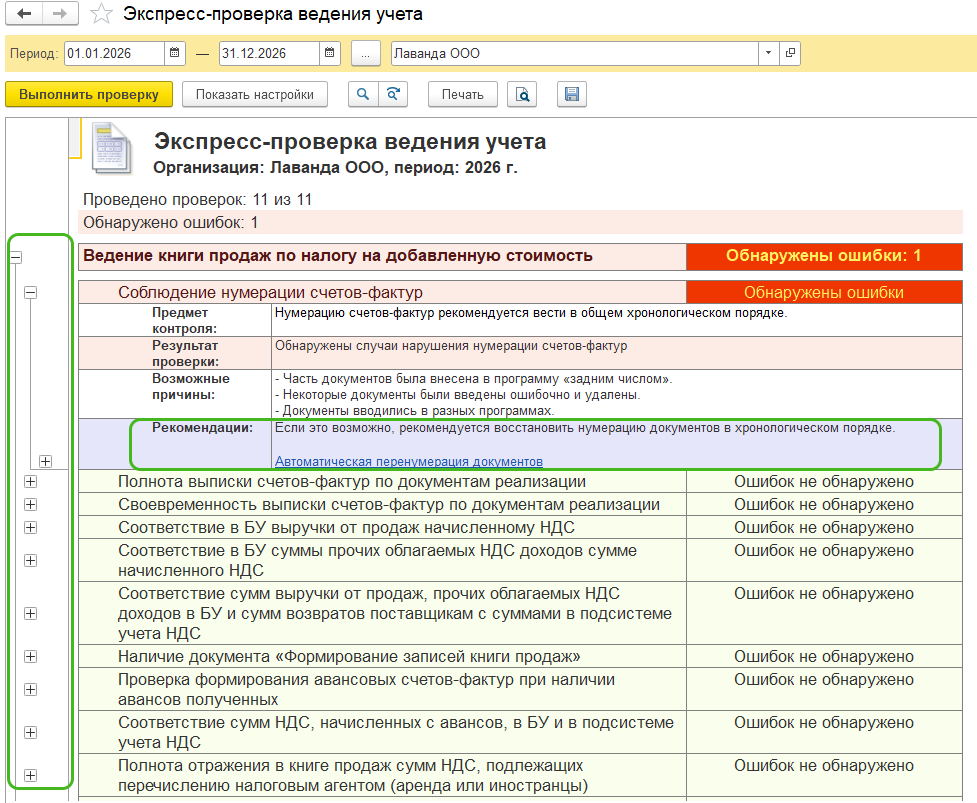Expand Наличие документа «Формирование записей книги продаж» row
Screen dimensions: 977x803
tap(30, 656)
